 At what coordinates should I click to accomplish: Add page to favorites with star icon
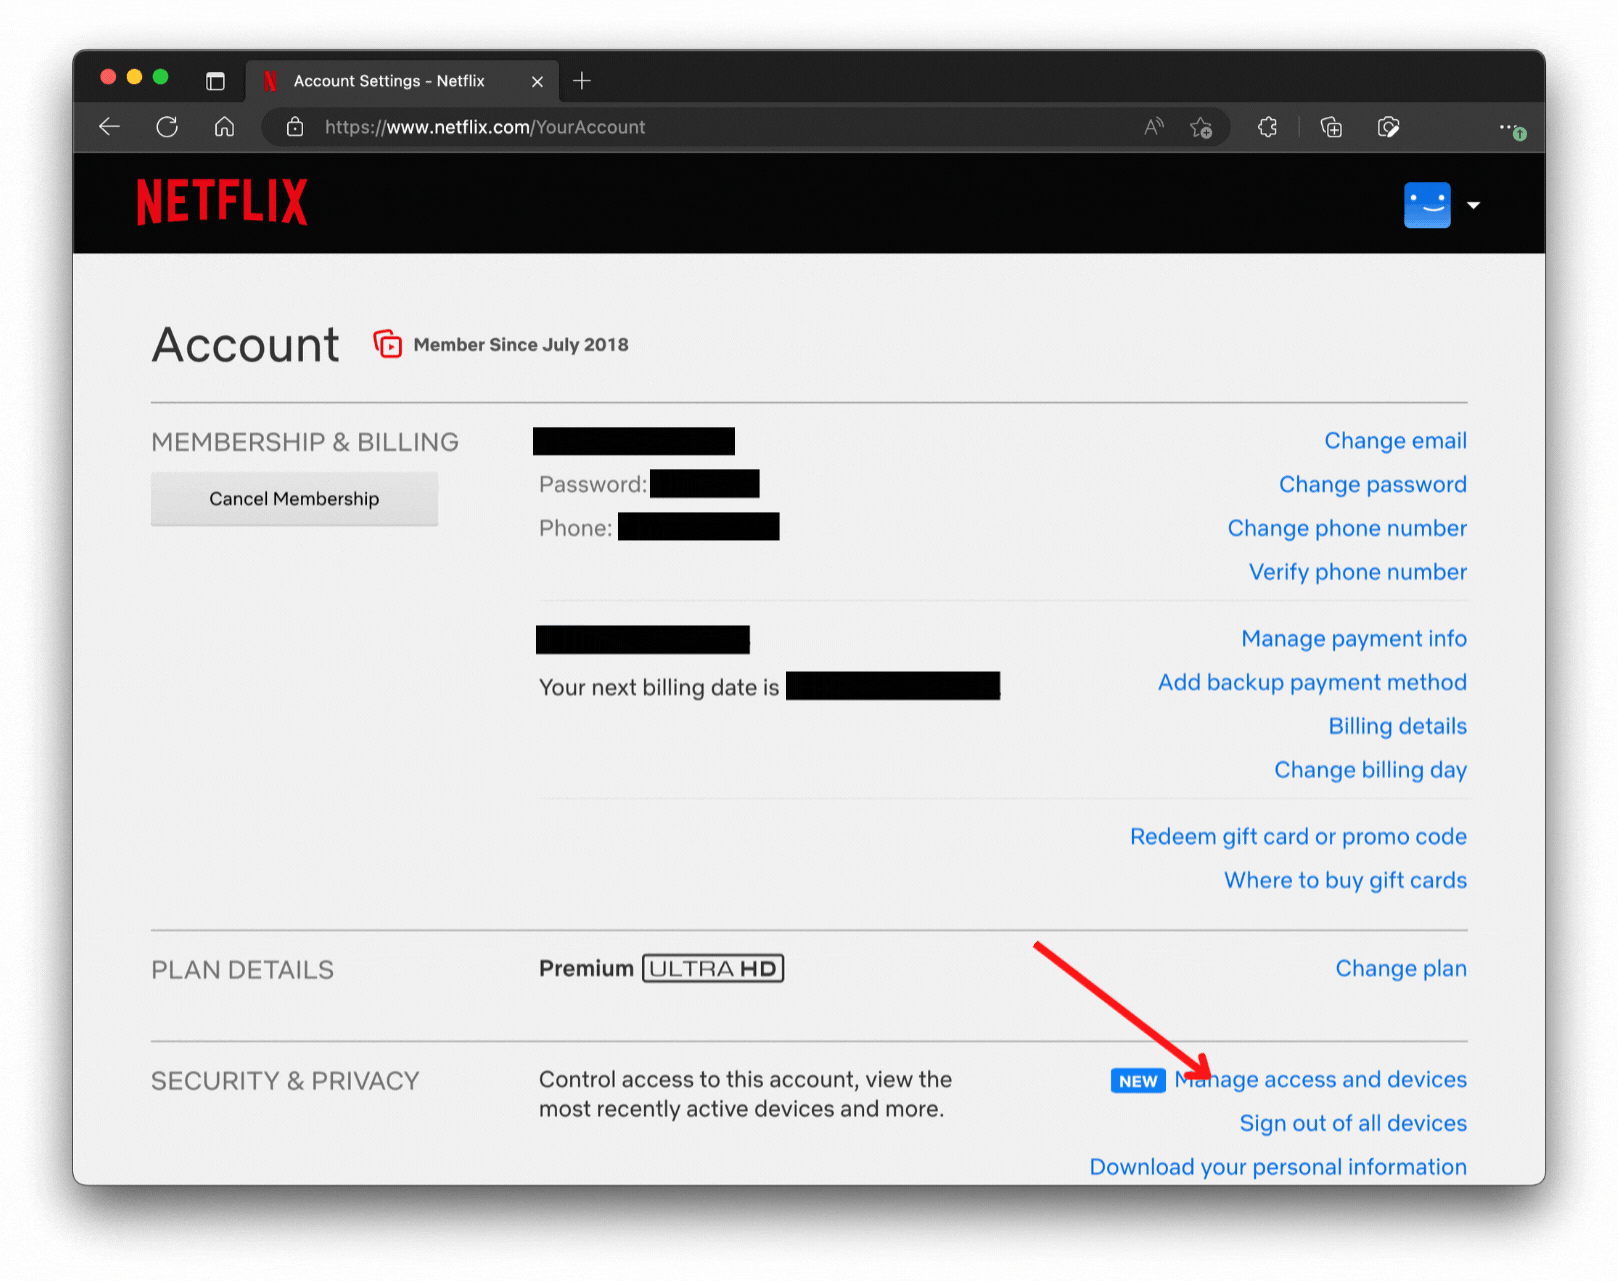(x=1201, y=127)
